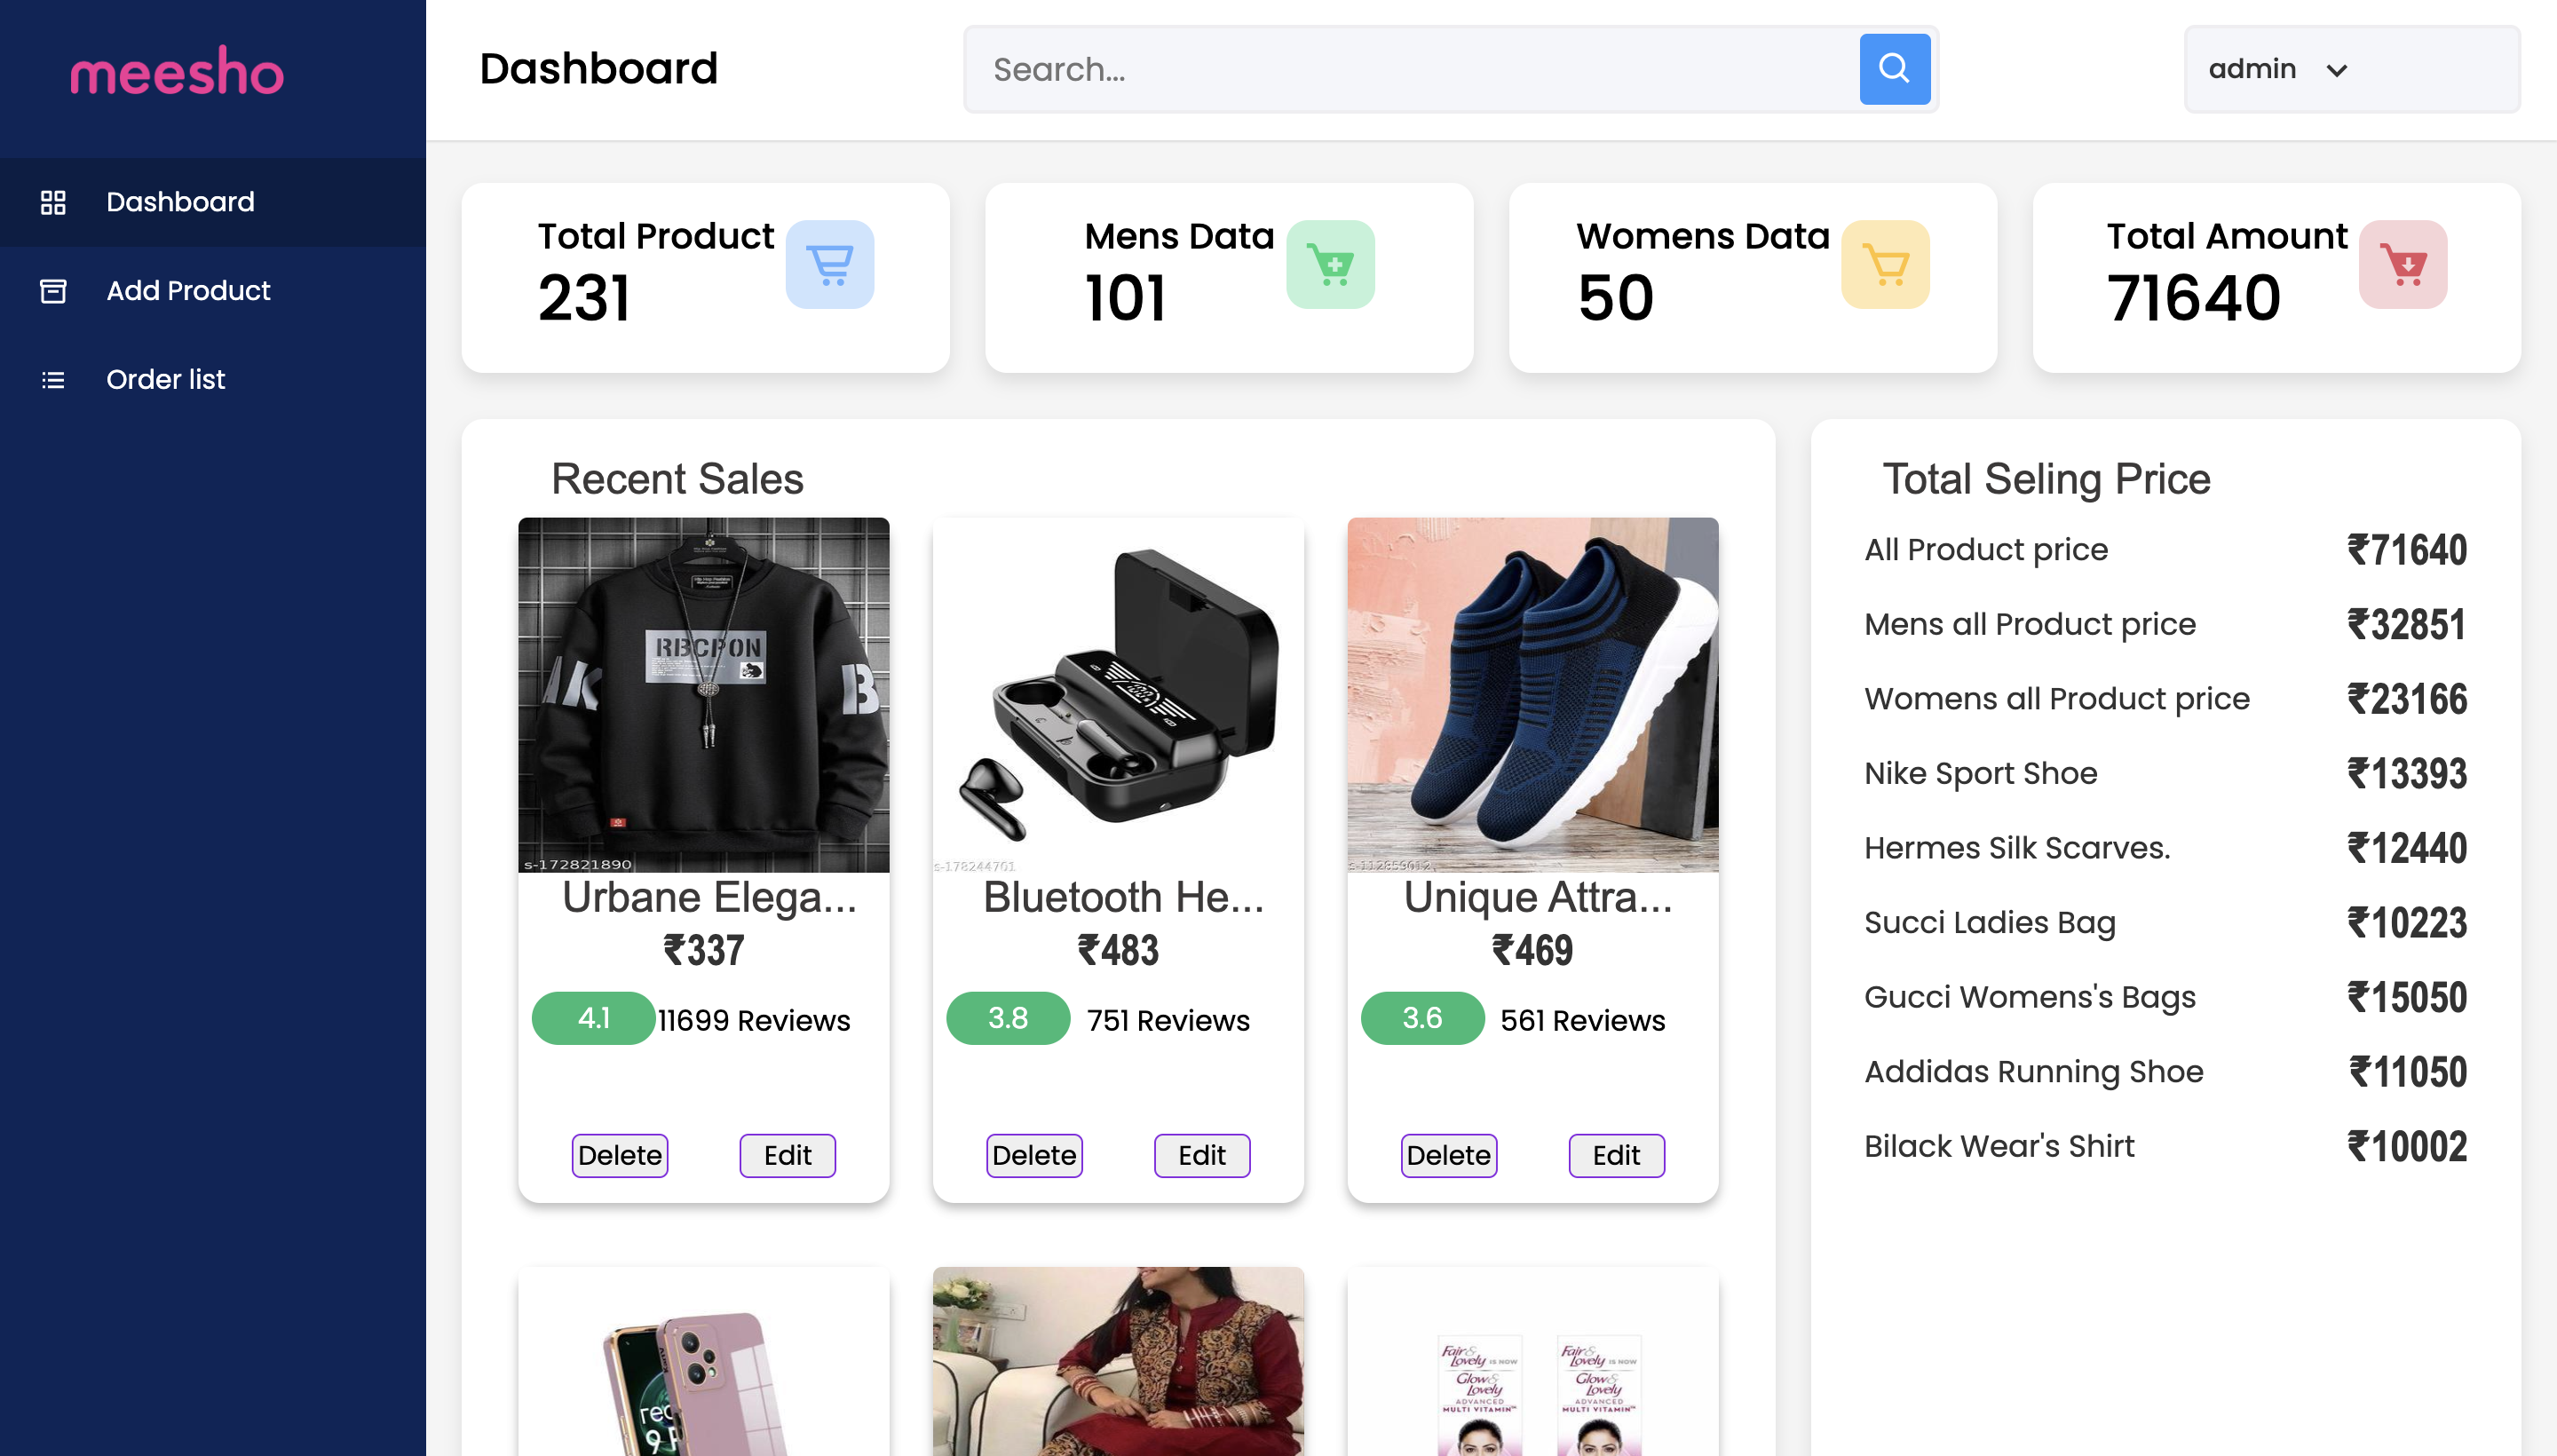The height and width of the screenshot is (1456, 2557).
Task: Edit the Urbane Elega... product
Action: (787, 1155)
